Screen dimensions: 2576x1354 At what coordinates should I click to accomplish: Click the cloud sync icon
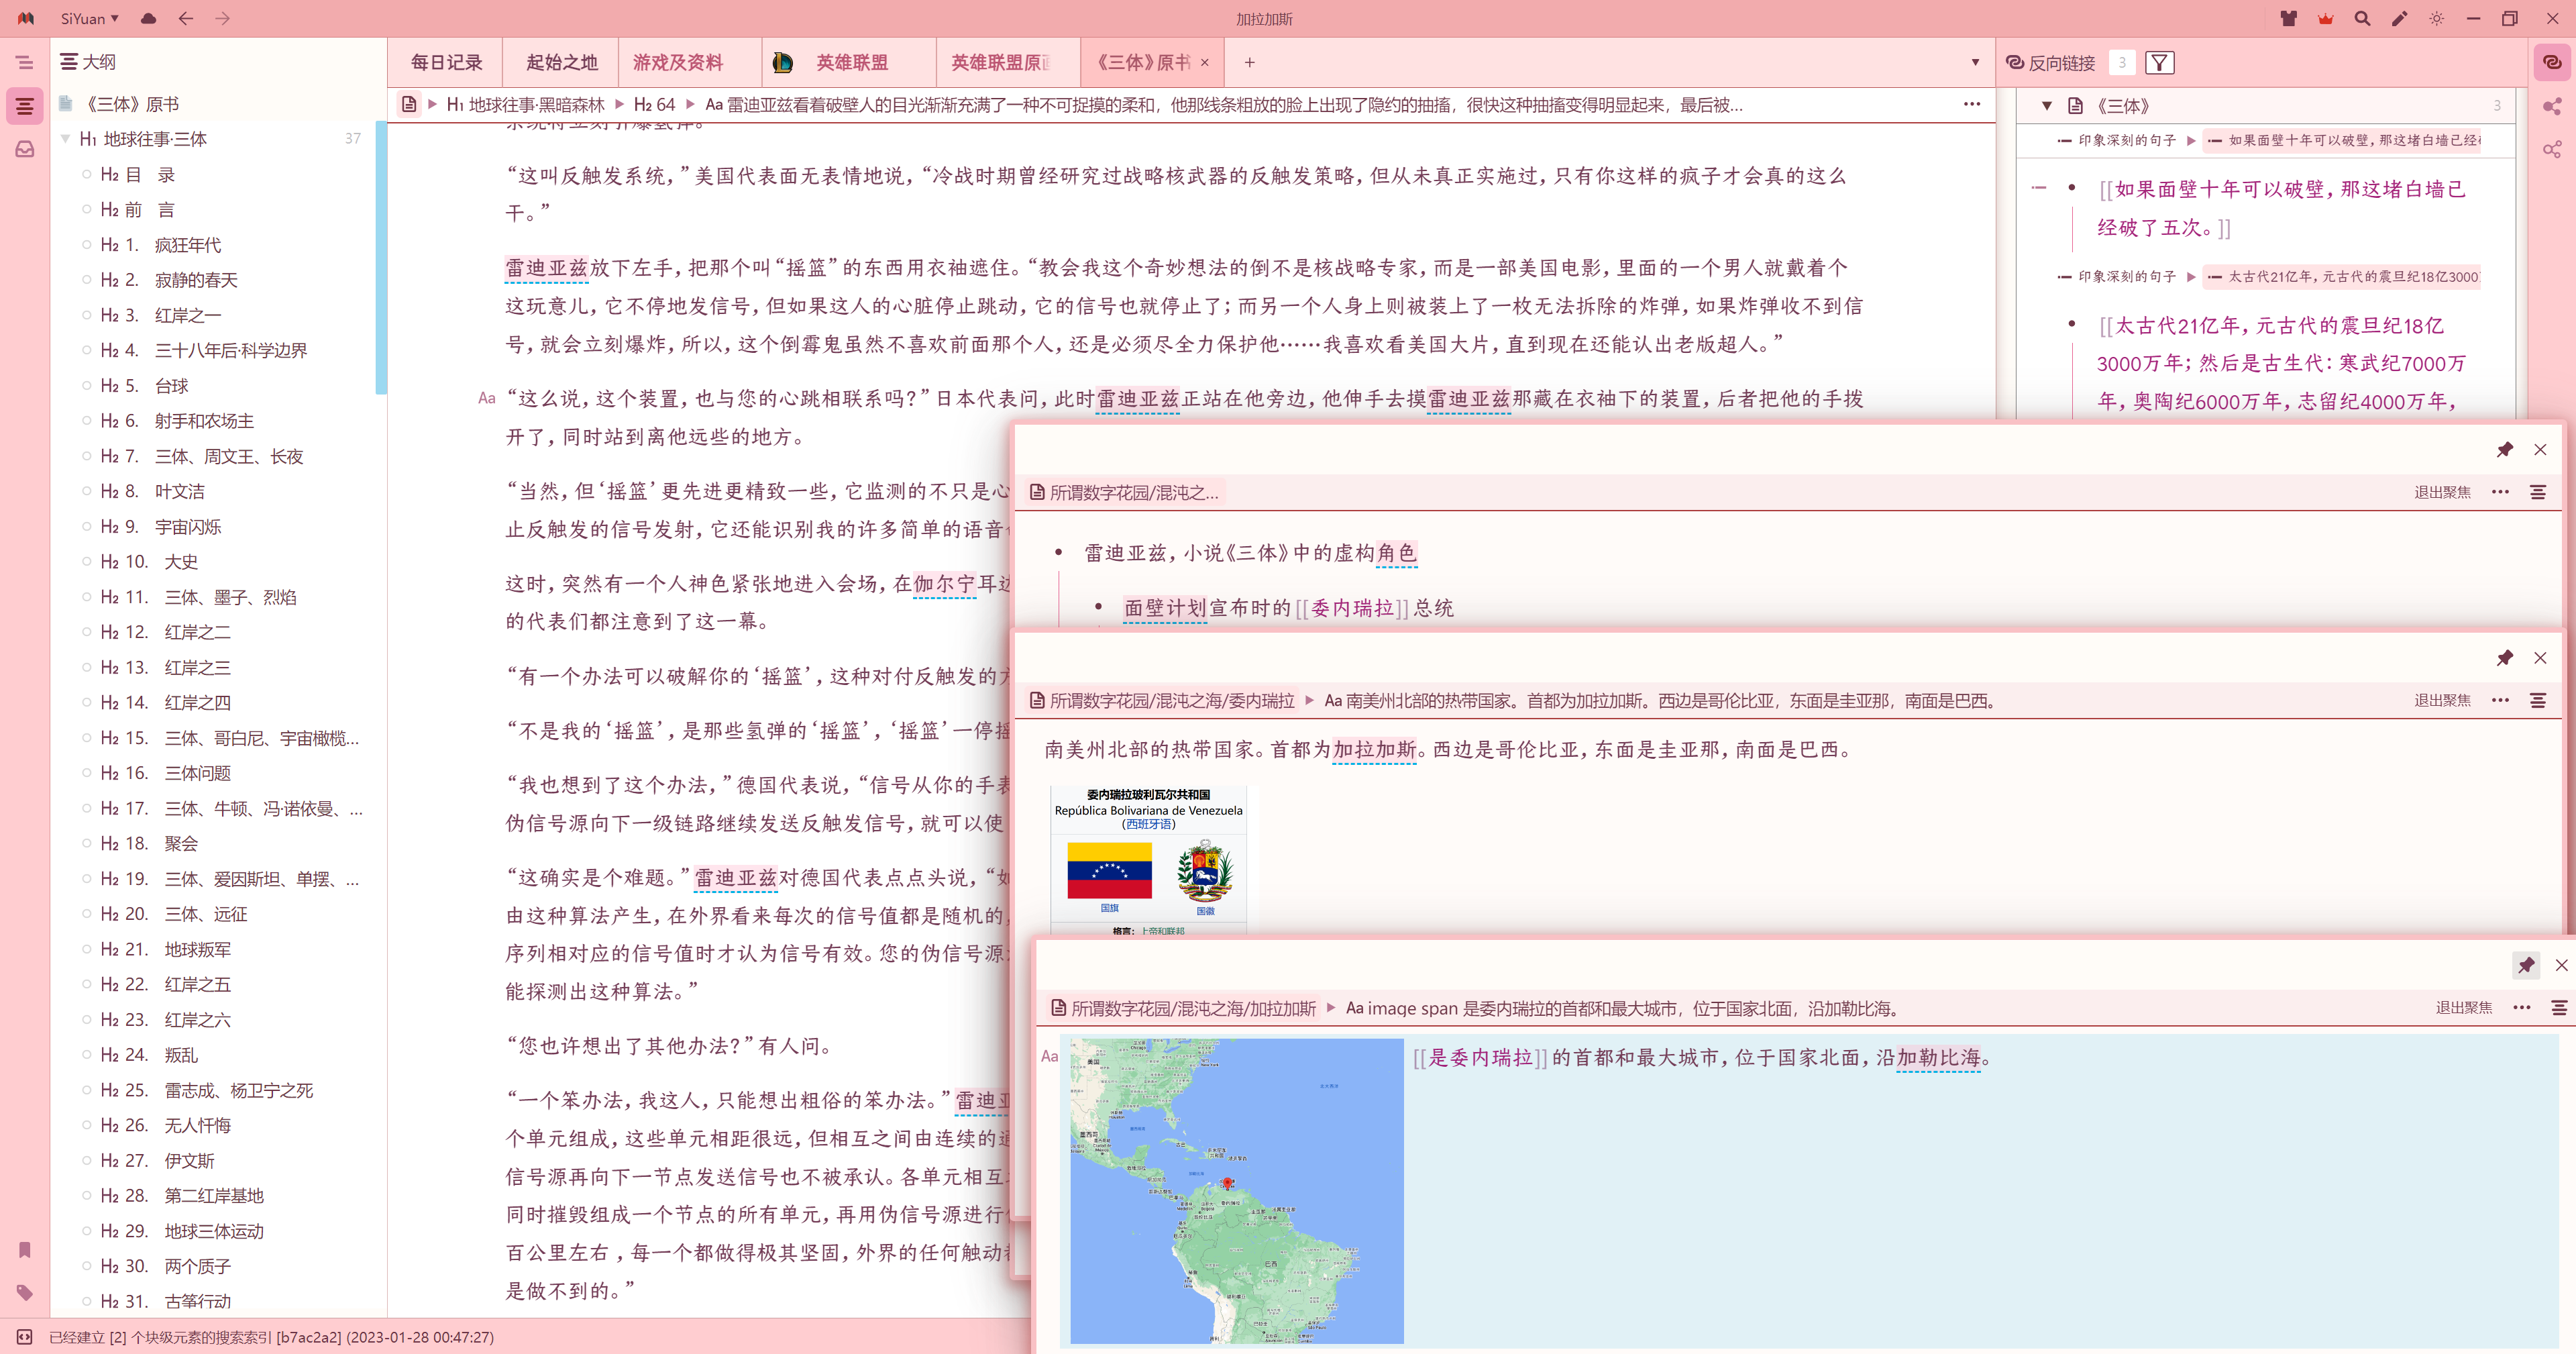click(148, 18)
